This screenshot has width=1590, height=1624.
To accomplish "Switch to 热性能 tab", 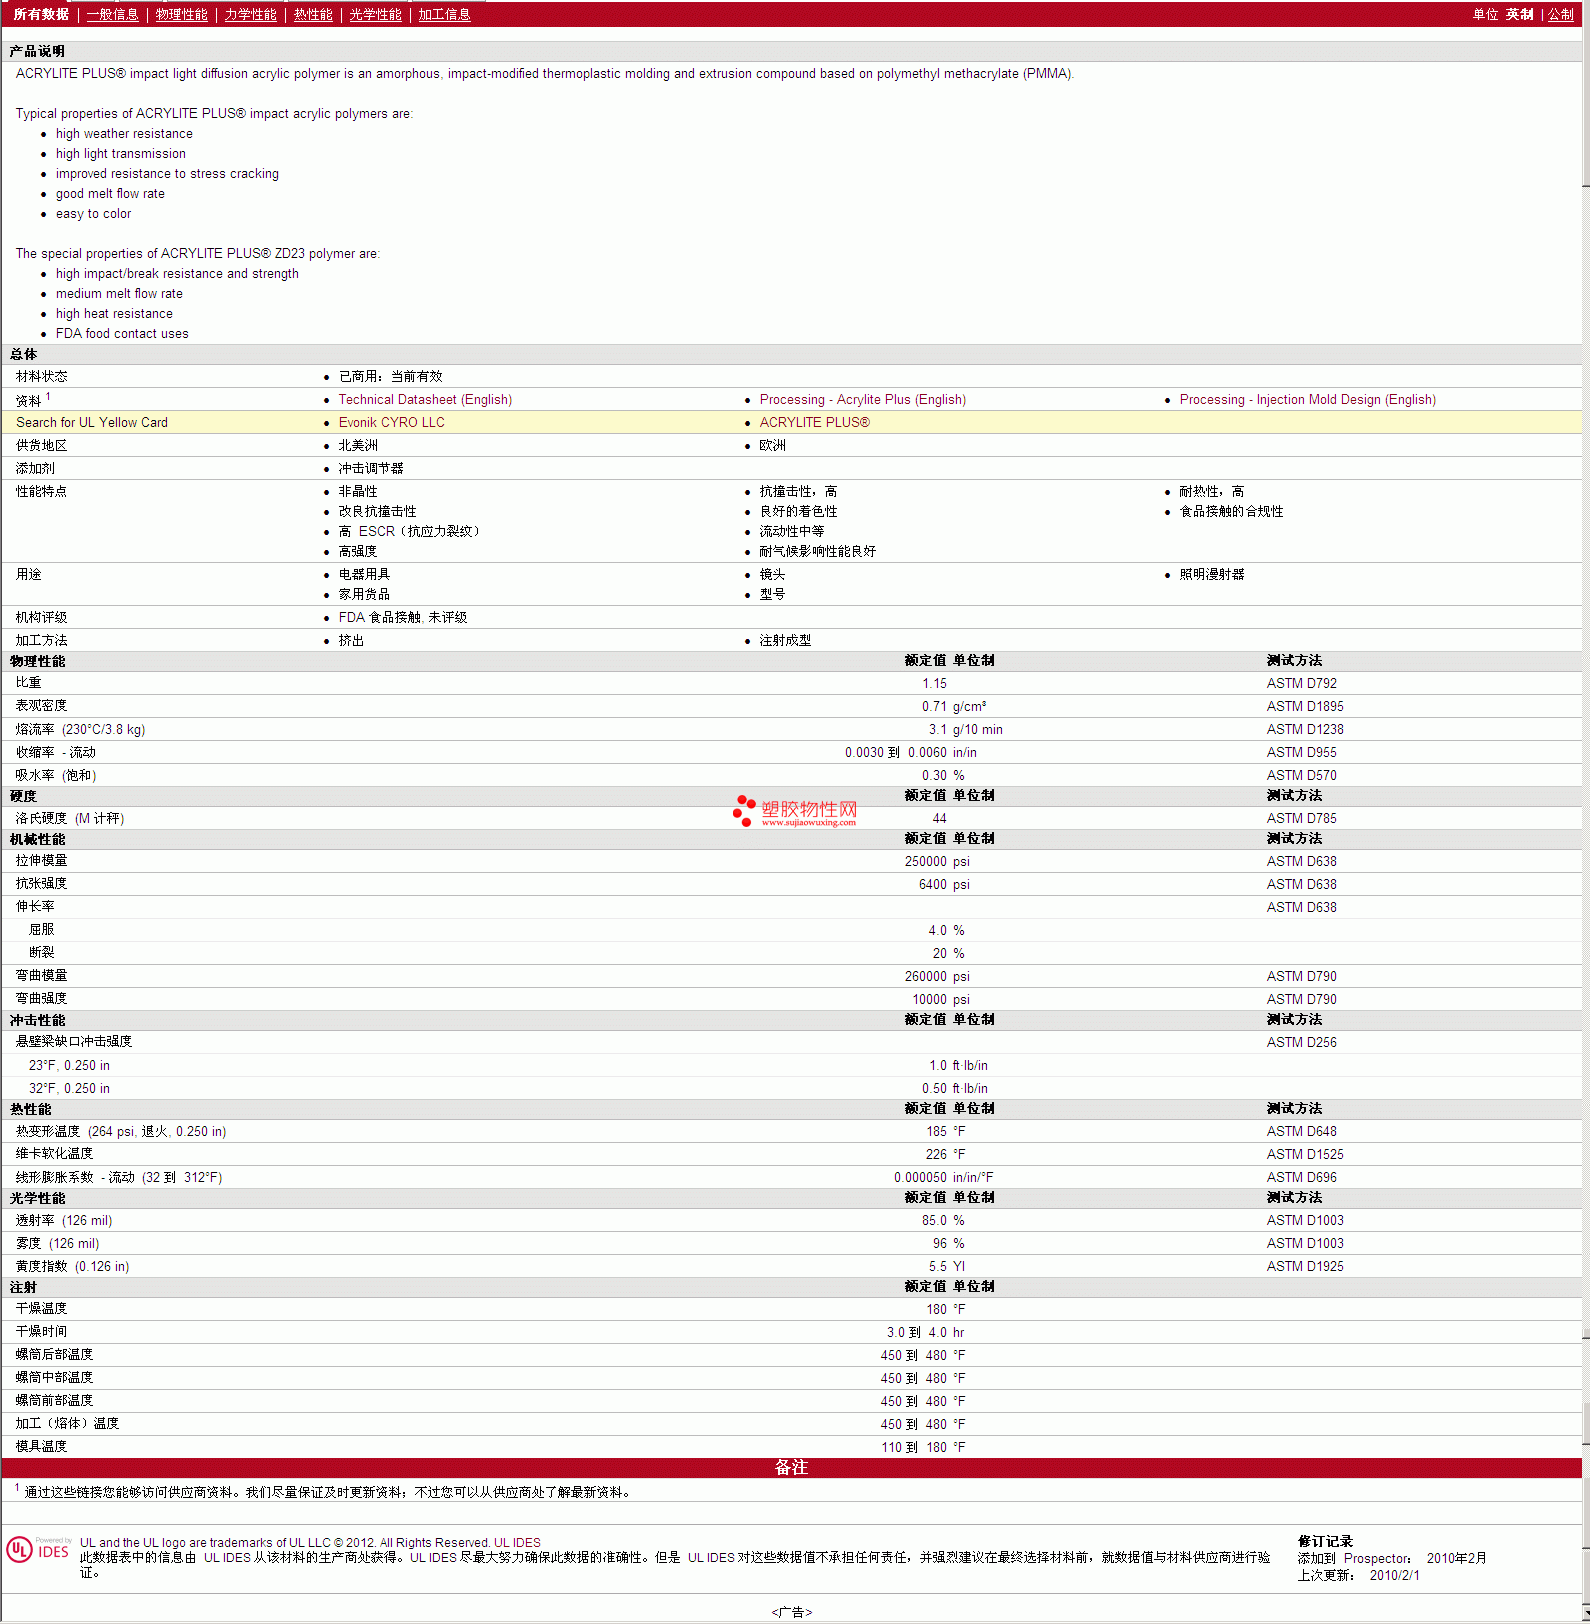I will pos(313,14).
